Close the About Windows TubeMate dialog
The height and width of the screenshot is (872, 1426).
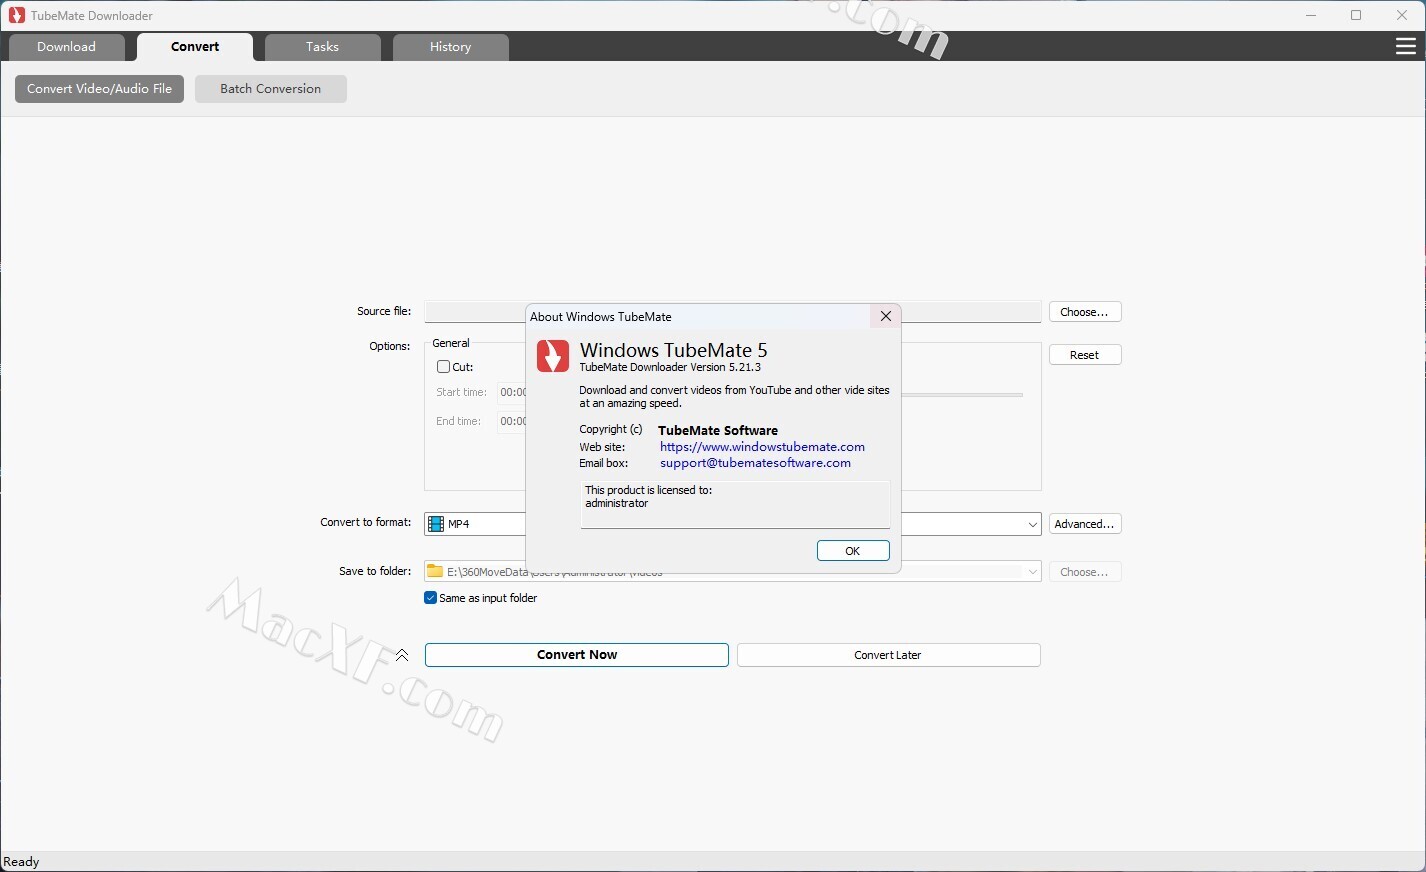point(885,316)
